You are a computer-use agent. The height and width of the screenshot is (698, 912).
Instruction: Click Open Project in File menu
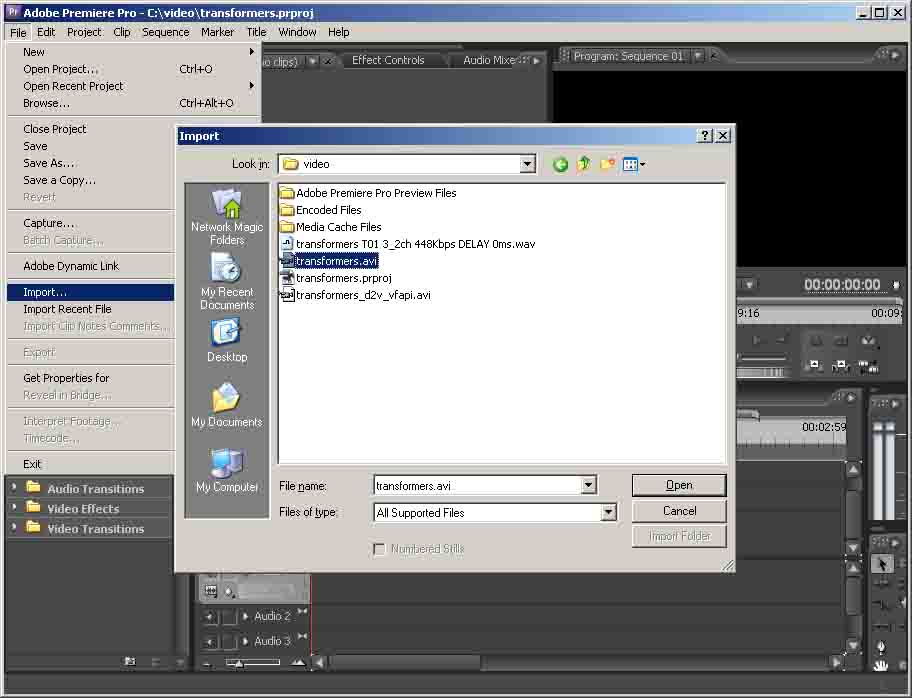(x=134, y=69)
